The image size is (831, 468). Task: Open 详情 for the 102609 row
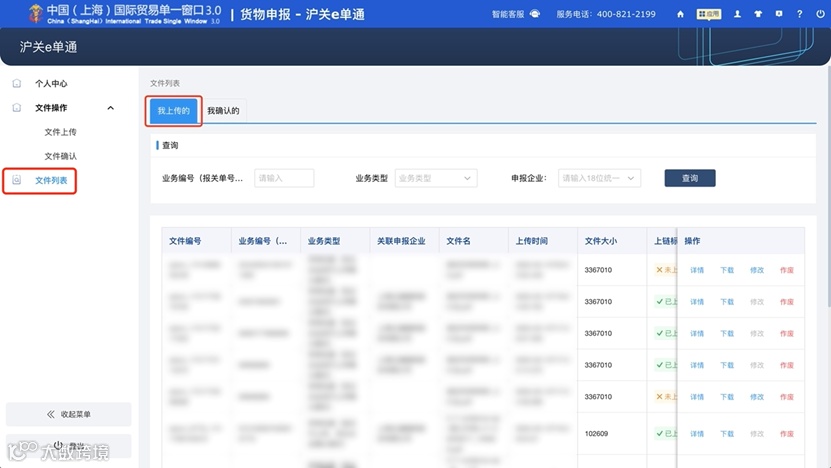coord(697,434)
